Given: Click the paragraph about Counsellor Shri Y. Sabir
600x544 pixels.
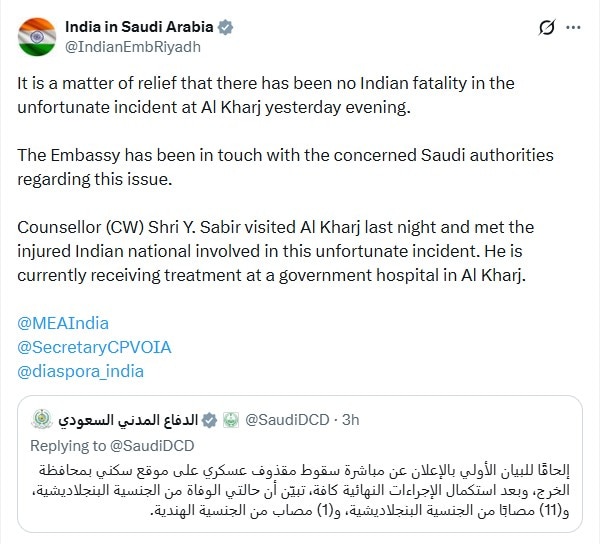Looking at the screenshot, I should 285,252.
